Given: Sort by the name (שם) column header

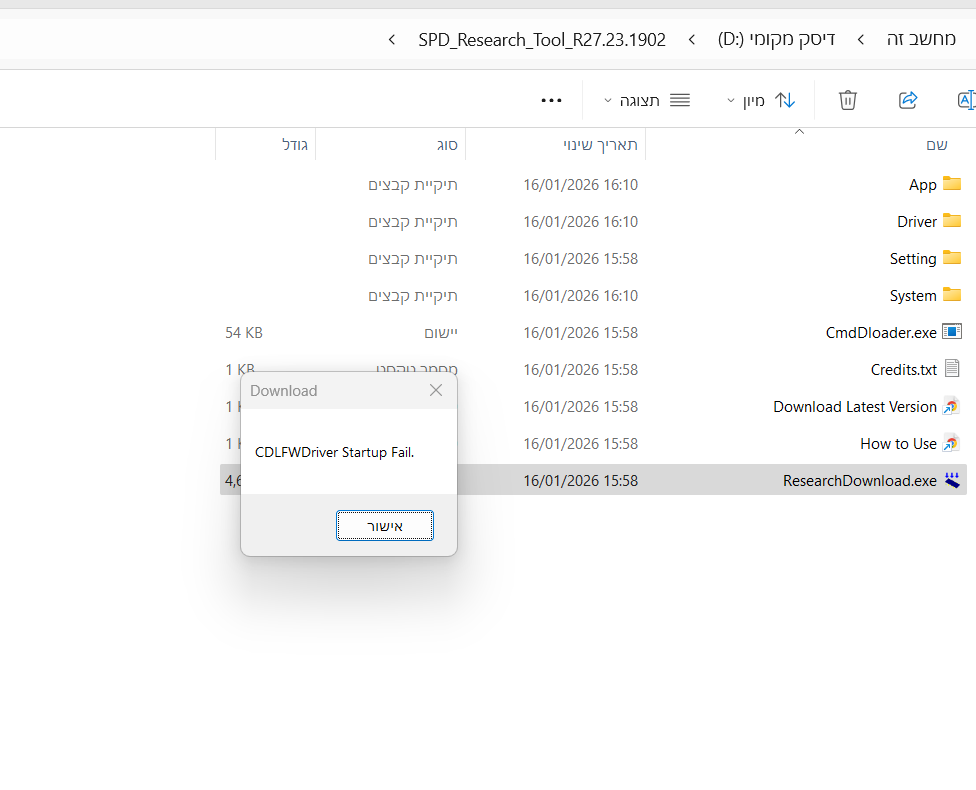Looking at the screenshot, I should pyautogui.click(x=936, y=145).
